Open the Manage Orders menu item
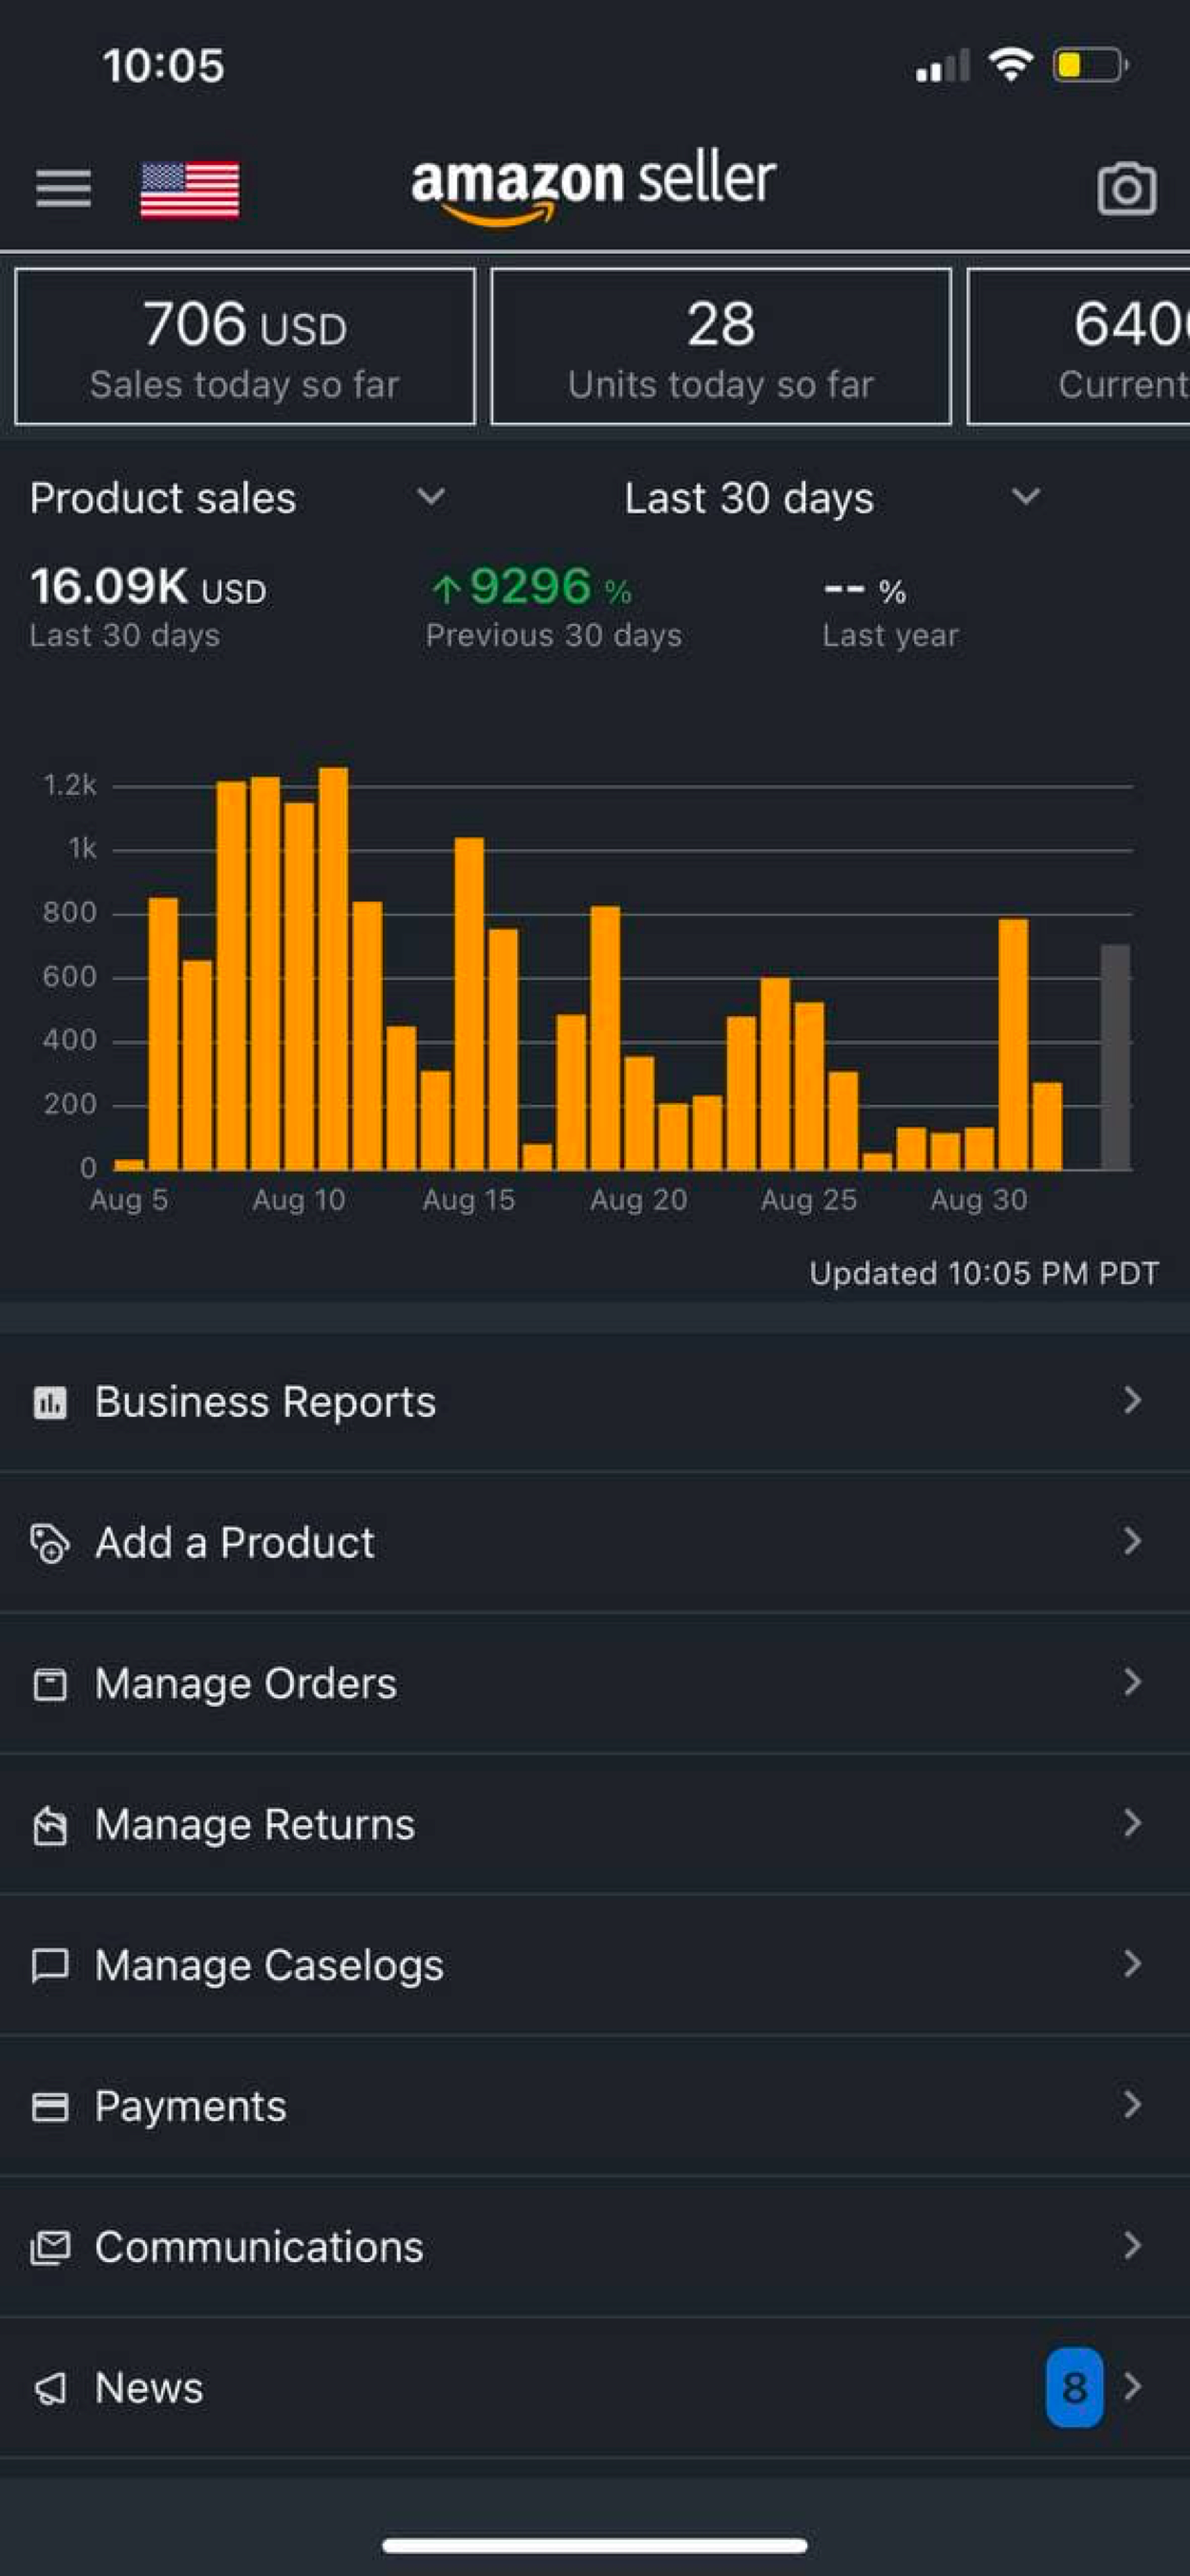The width and height of the screenshot is (1190, 2576). pyautogui.click(x=246, y=1683)
